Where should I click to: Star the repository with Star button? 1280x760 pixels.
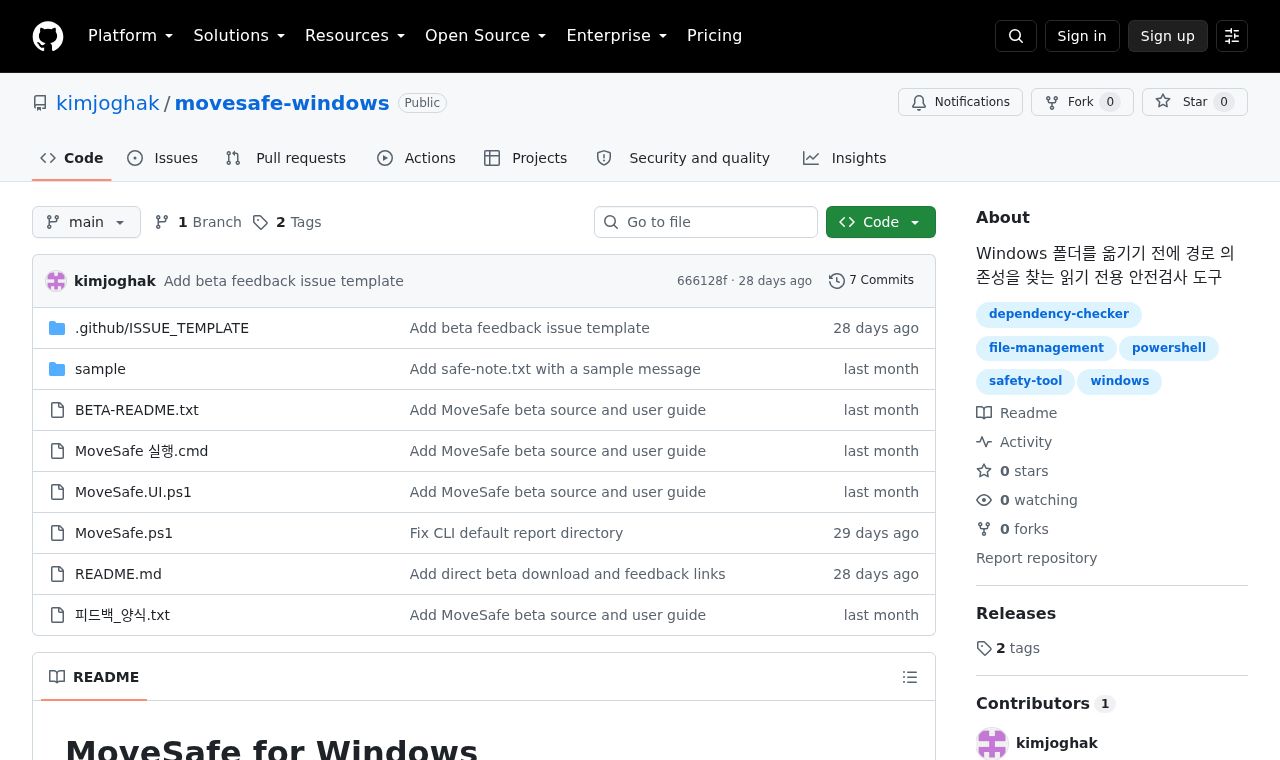point(1195,102)
